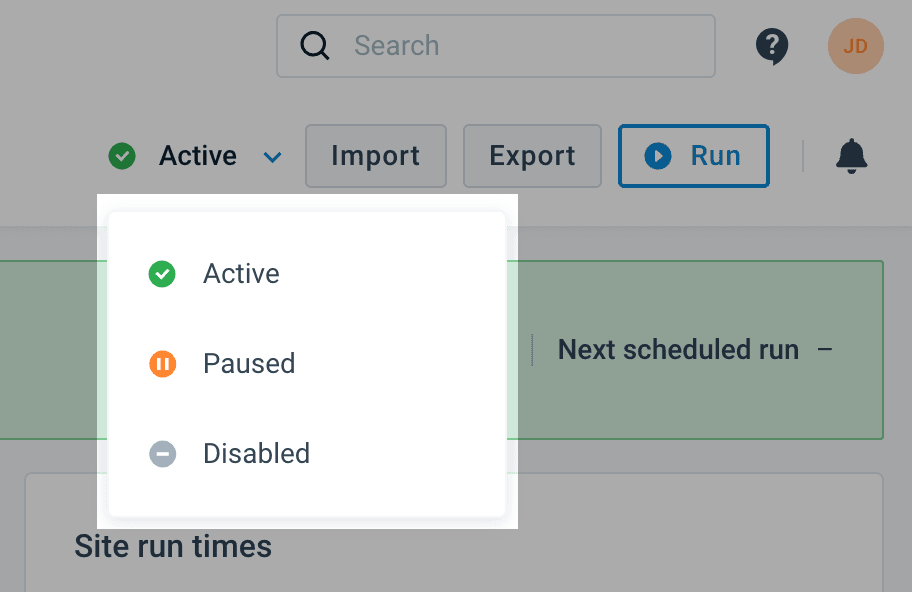This screenshot has width=912, height=592.
Task: Focus the Search text field
Action: coord(520,46)
